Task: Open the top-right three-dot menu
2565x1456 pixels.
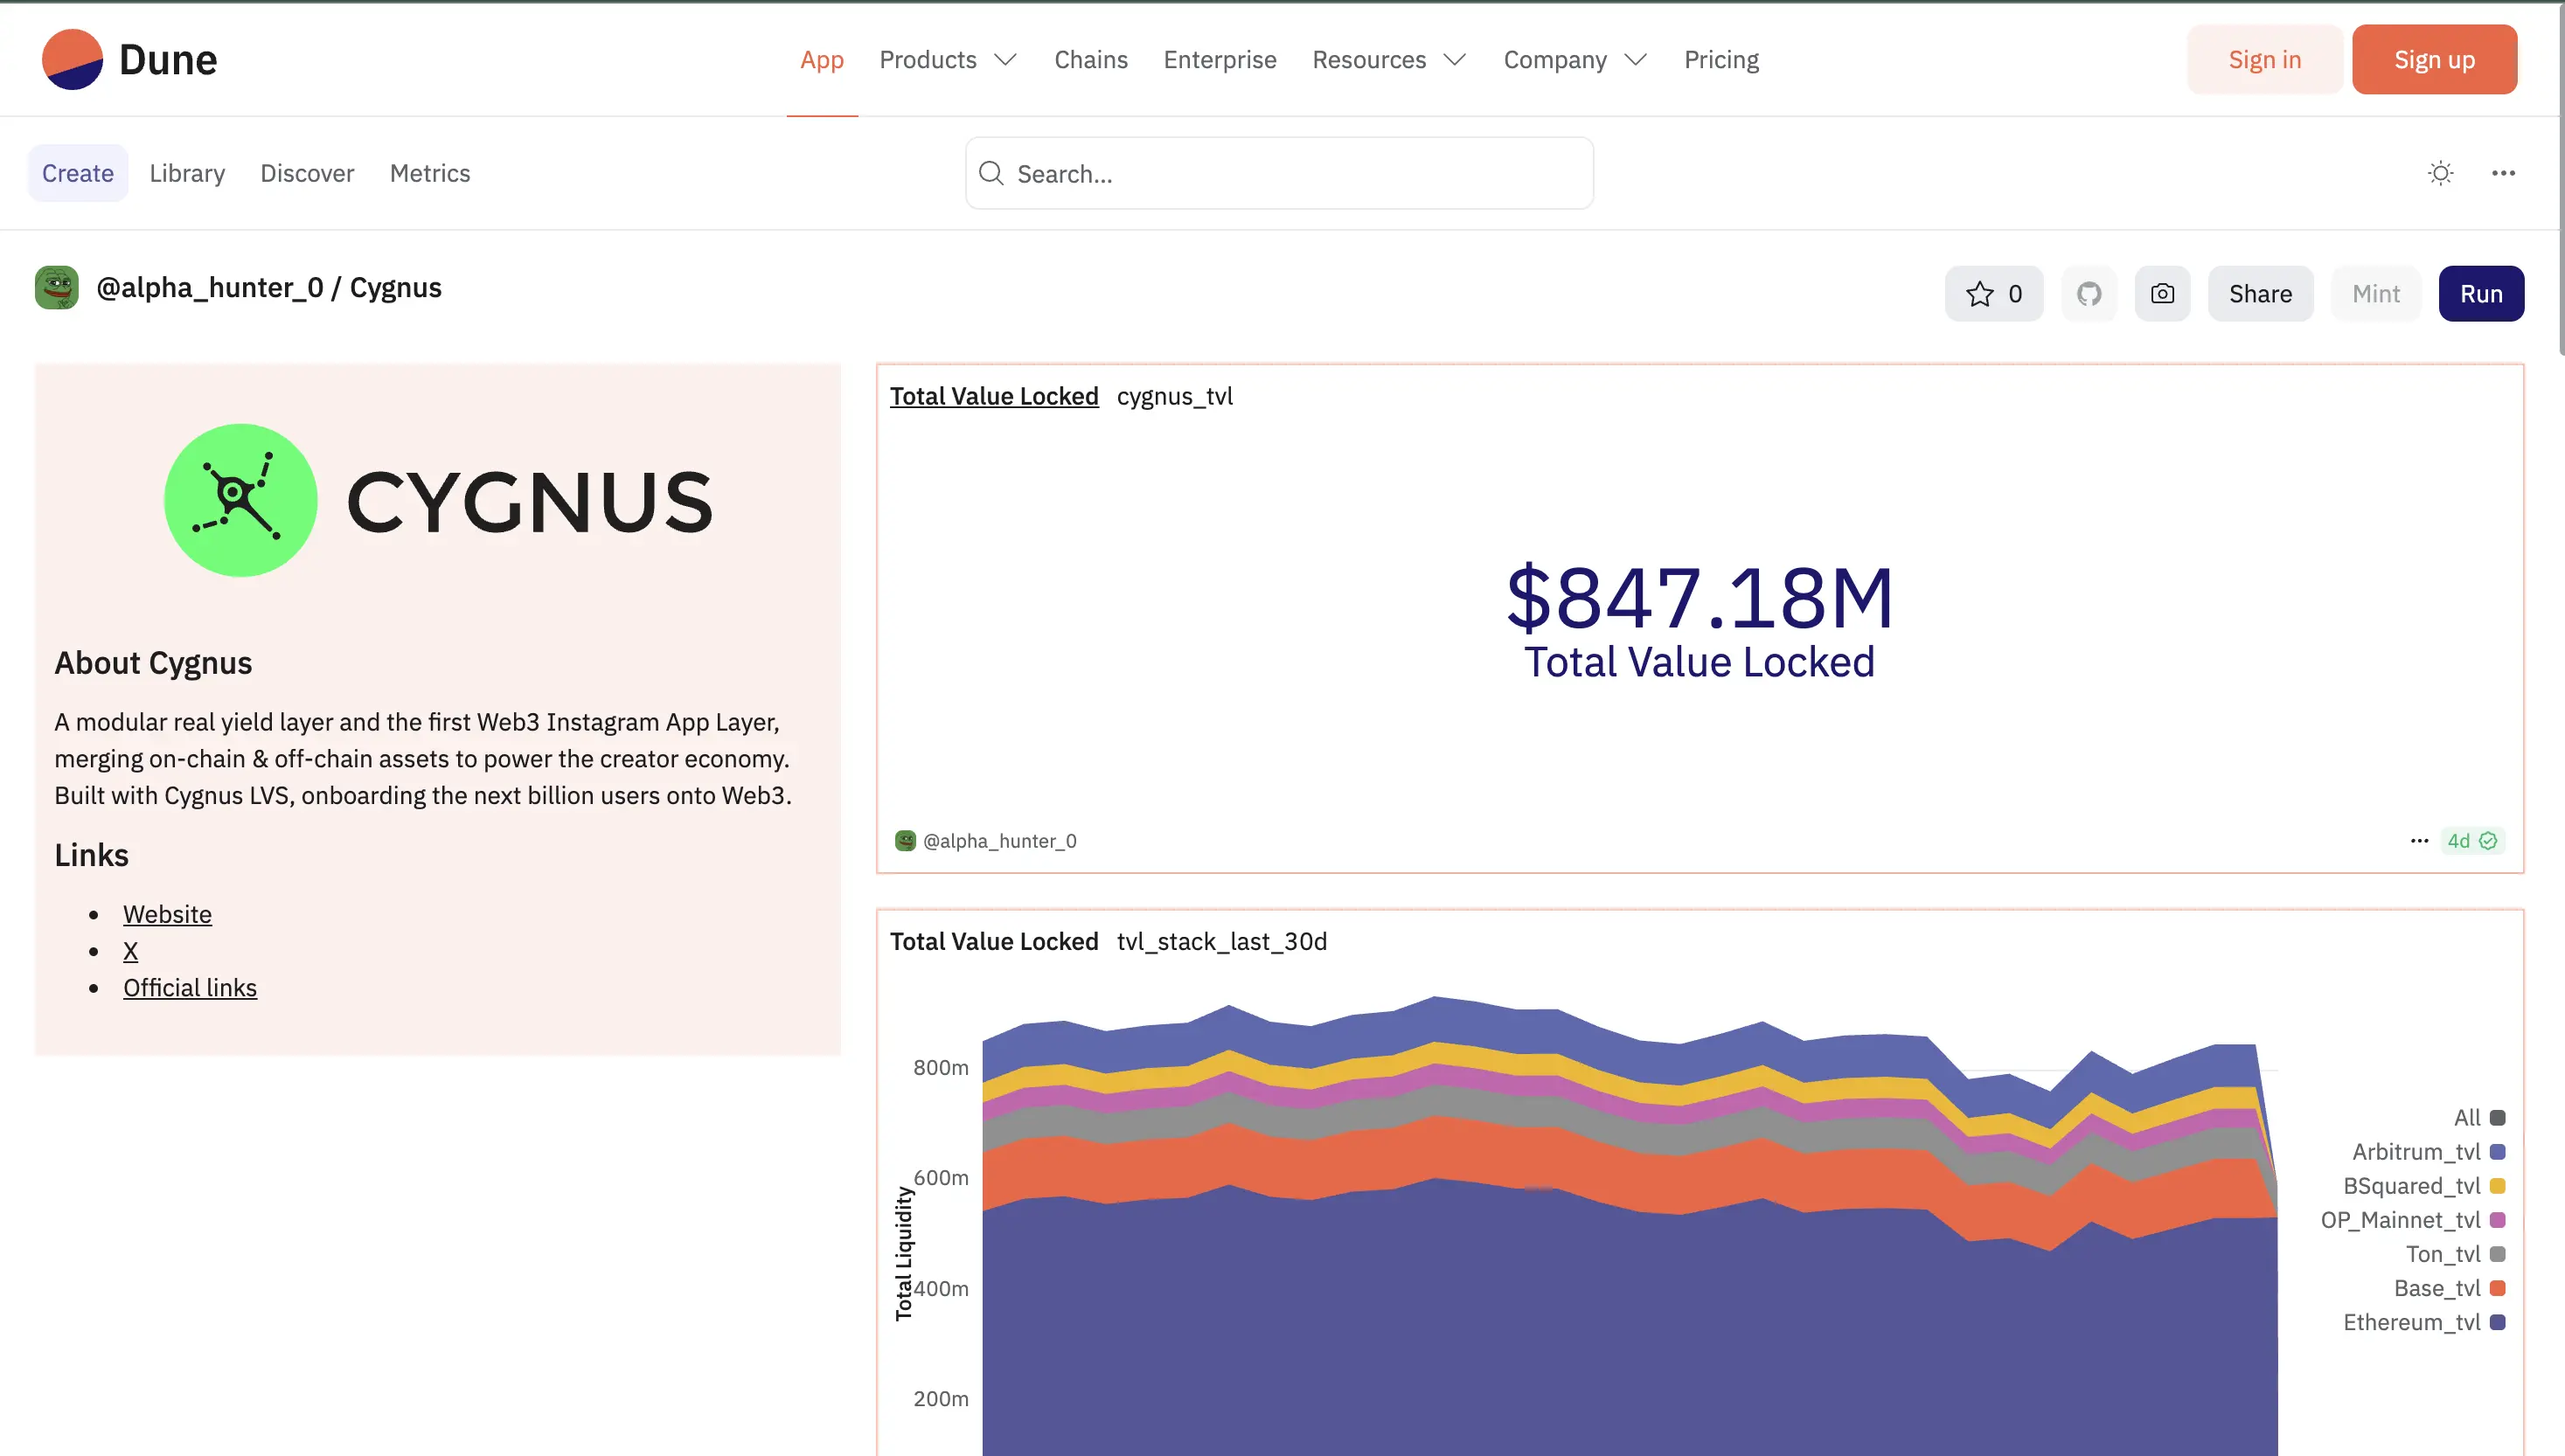Action: tap(2503, 173)
